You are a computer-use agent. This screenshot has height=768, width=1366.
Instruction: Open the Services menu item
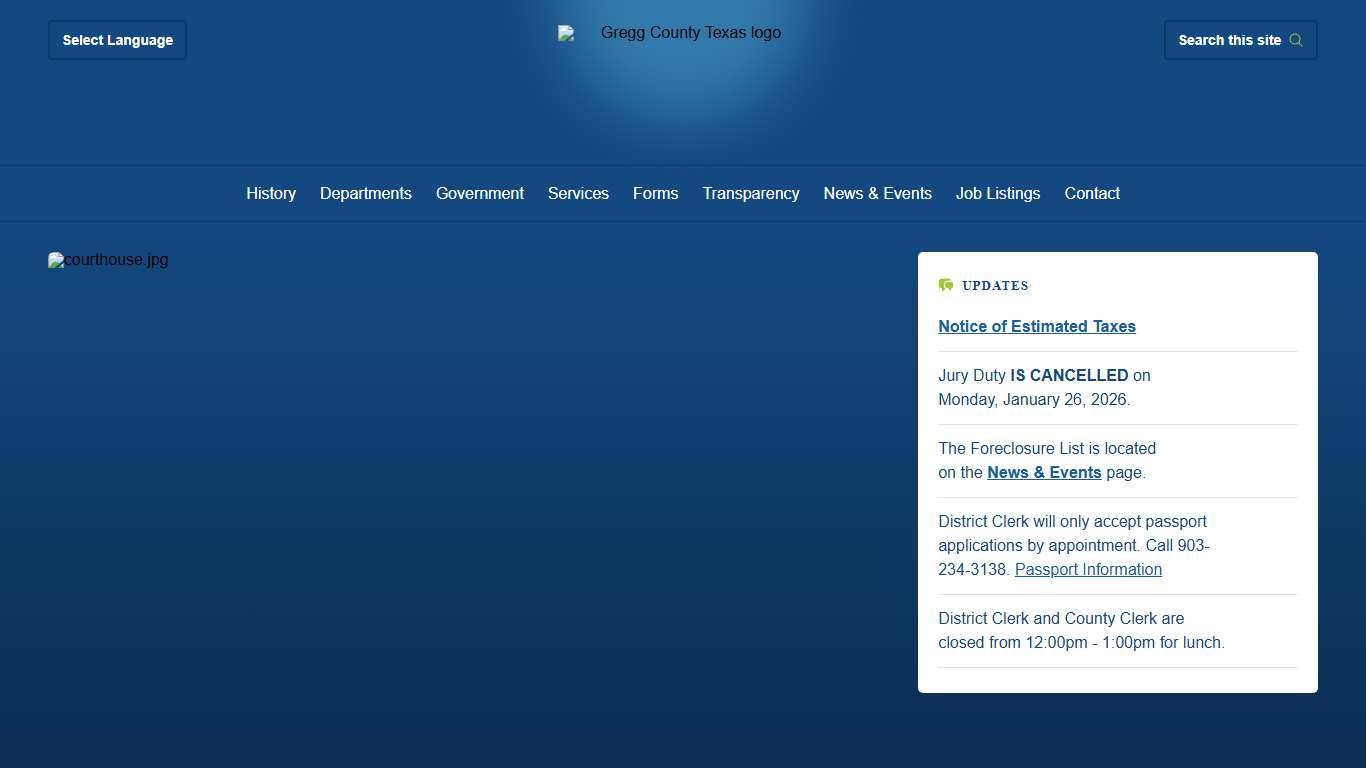tap(578, 193)
